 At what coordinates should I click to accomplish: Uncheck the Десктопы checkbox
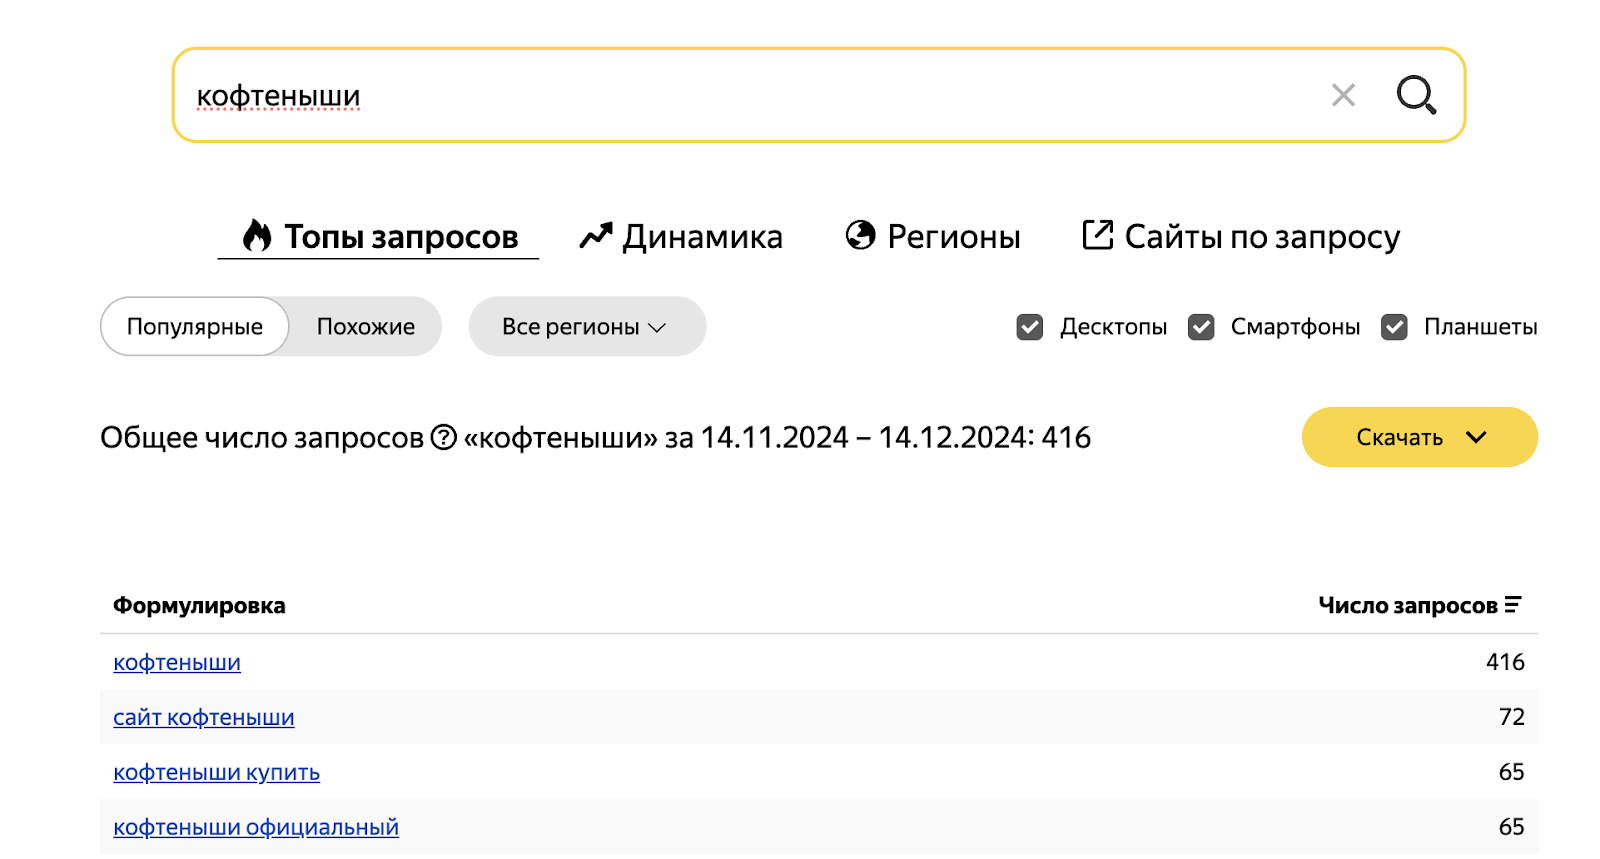click(x=1030, y=327)
